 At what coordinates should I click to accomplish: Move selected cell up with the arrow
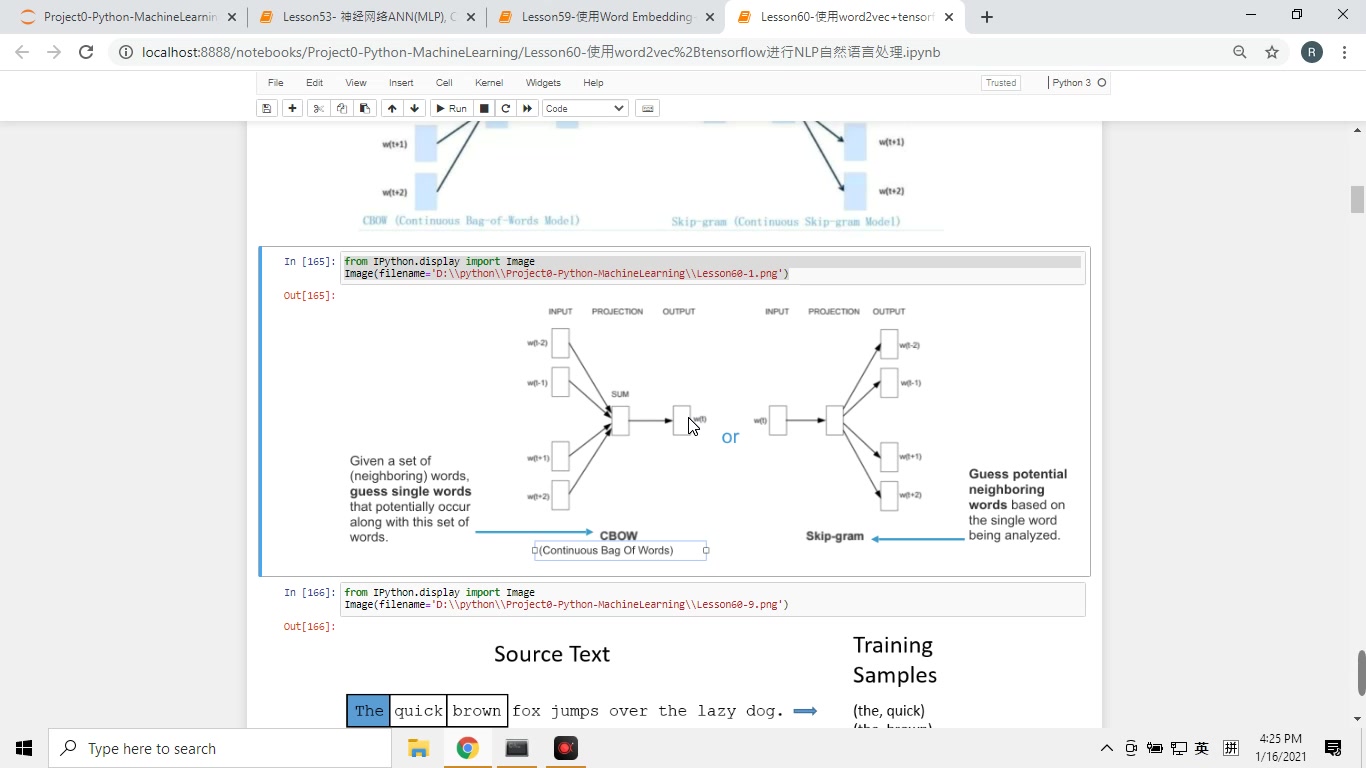click(x=392, y=108)
